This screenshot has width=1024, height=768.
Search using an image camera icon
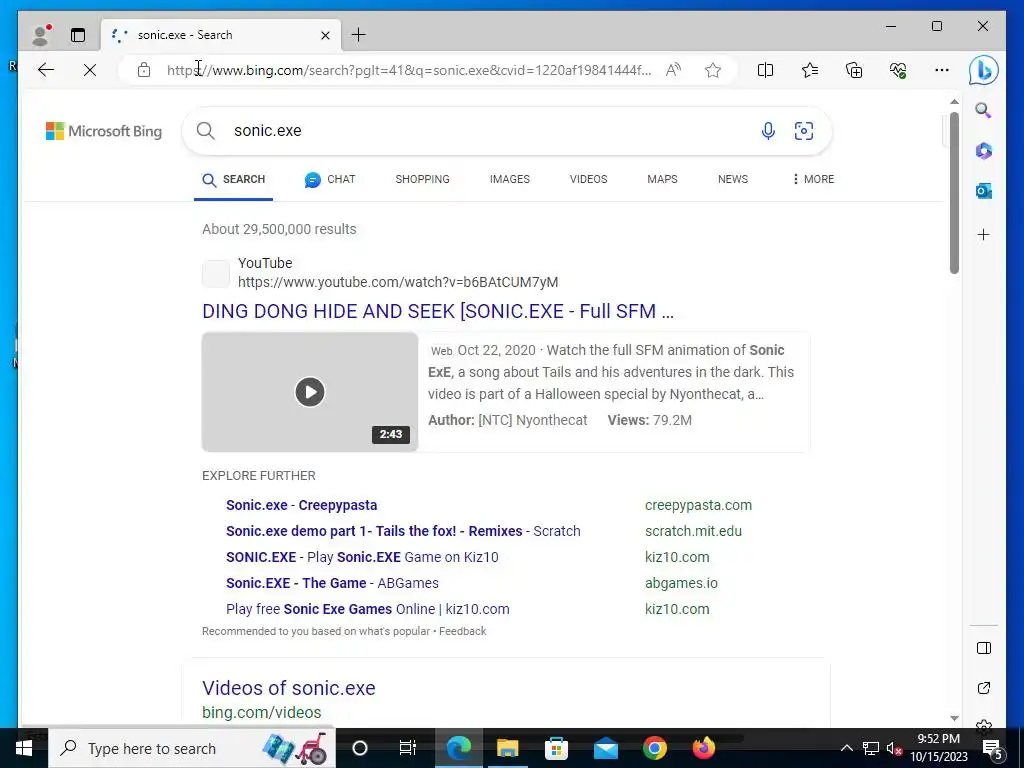[x=804, y=131]
